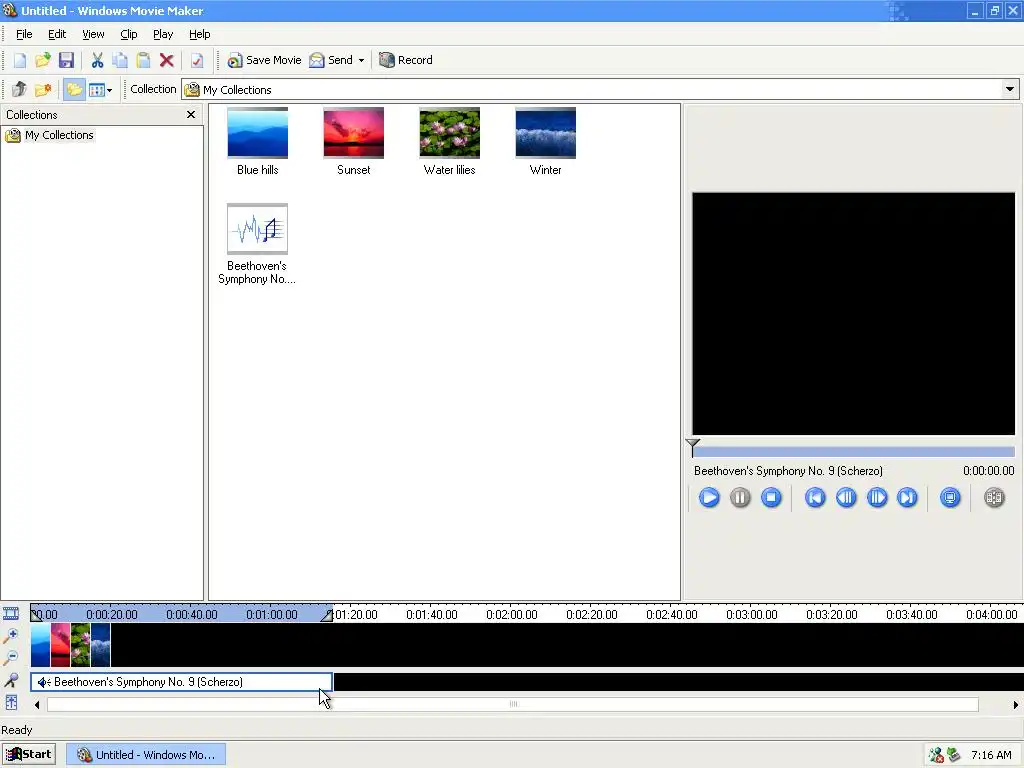1024x768 pixels.
Task: Select the Sunset clip thumbnail
Action: click(353, 133)
